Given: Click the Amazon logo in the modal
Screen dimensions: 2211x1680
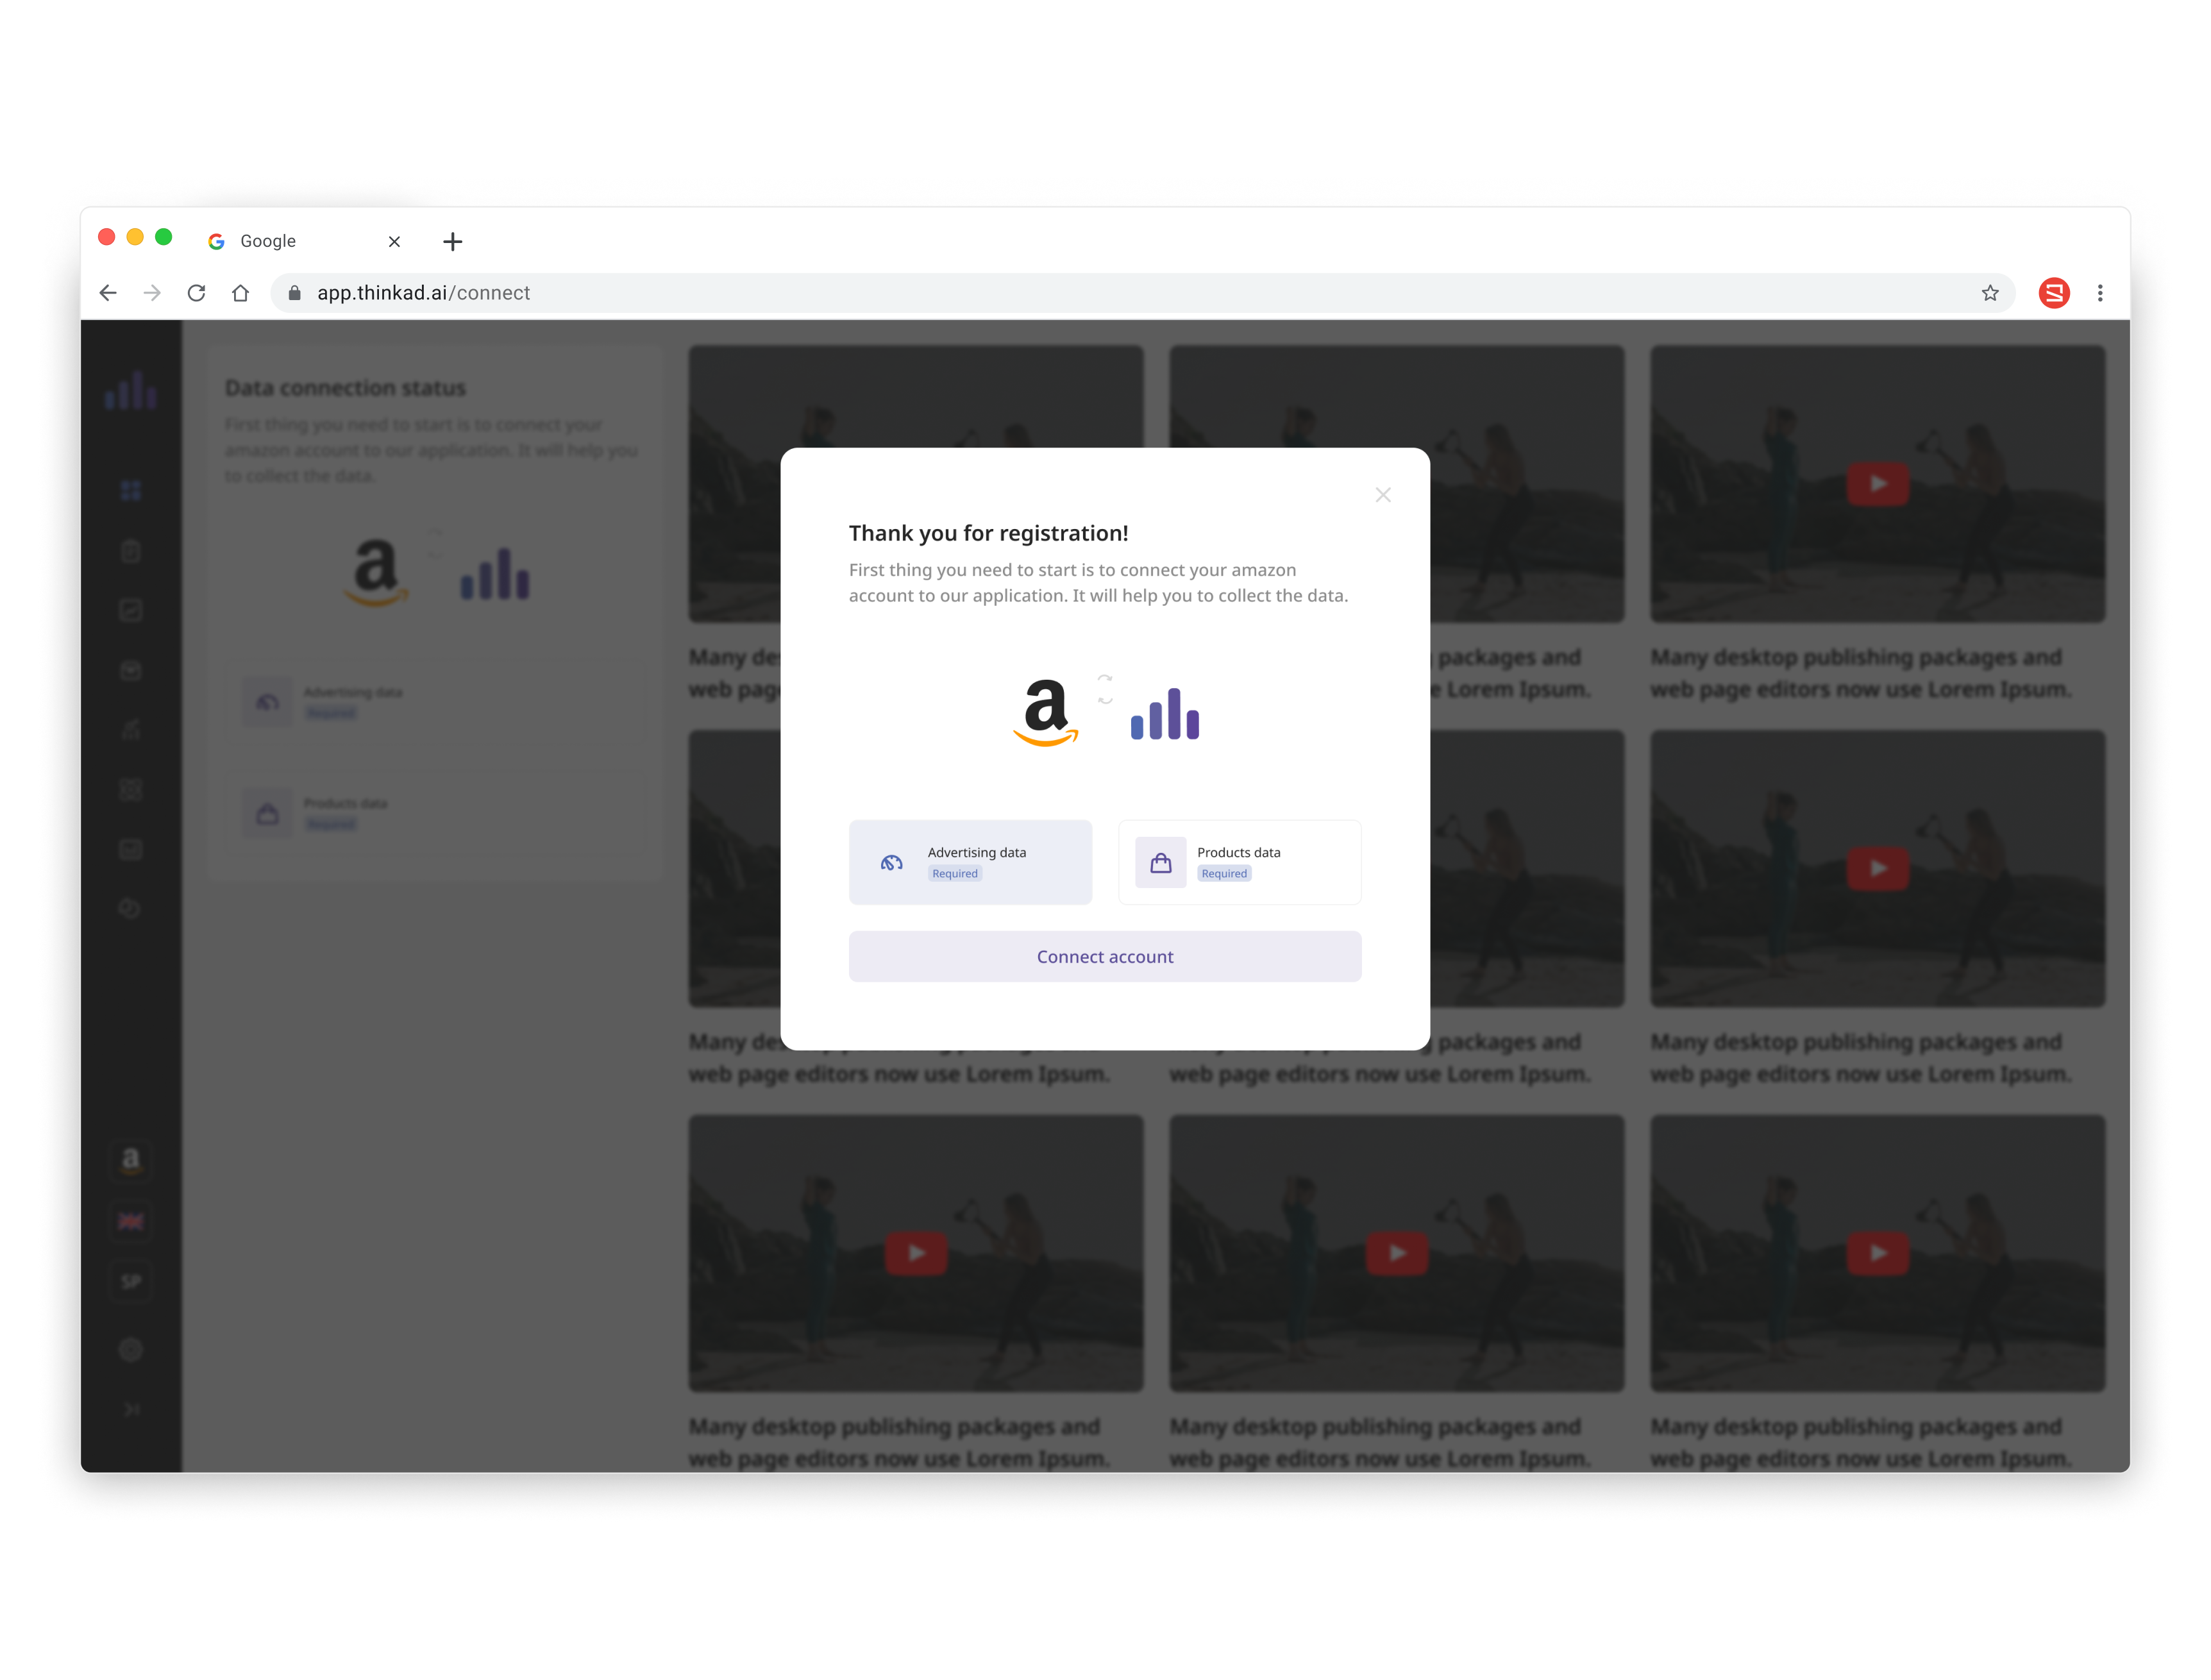Looking at the screenshot, I should [x=1045, y=713].
